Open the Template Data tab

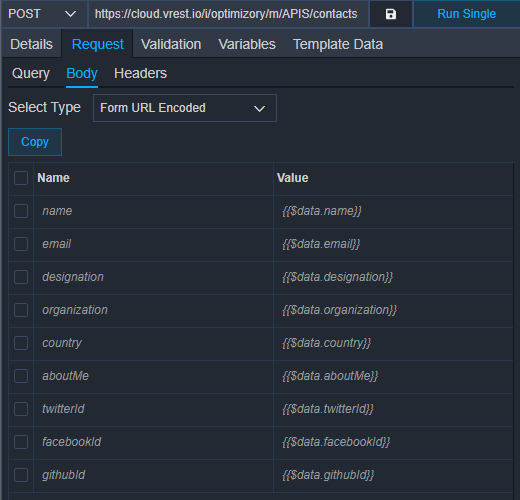338,44
